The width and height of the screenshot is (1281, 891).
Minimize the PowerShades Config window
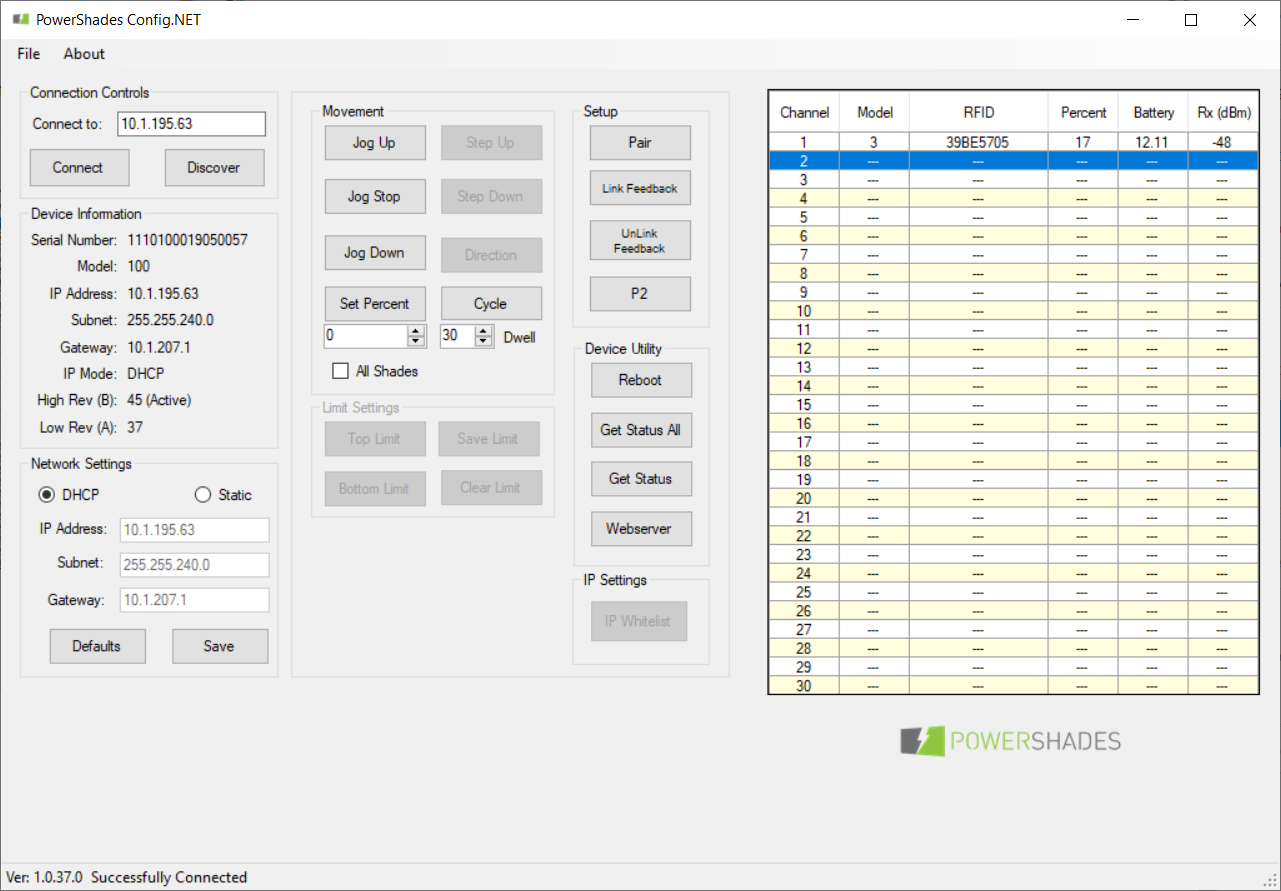(x=1132, y=20)
